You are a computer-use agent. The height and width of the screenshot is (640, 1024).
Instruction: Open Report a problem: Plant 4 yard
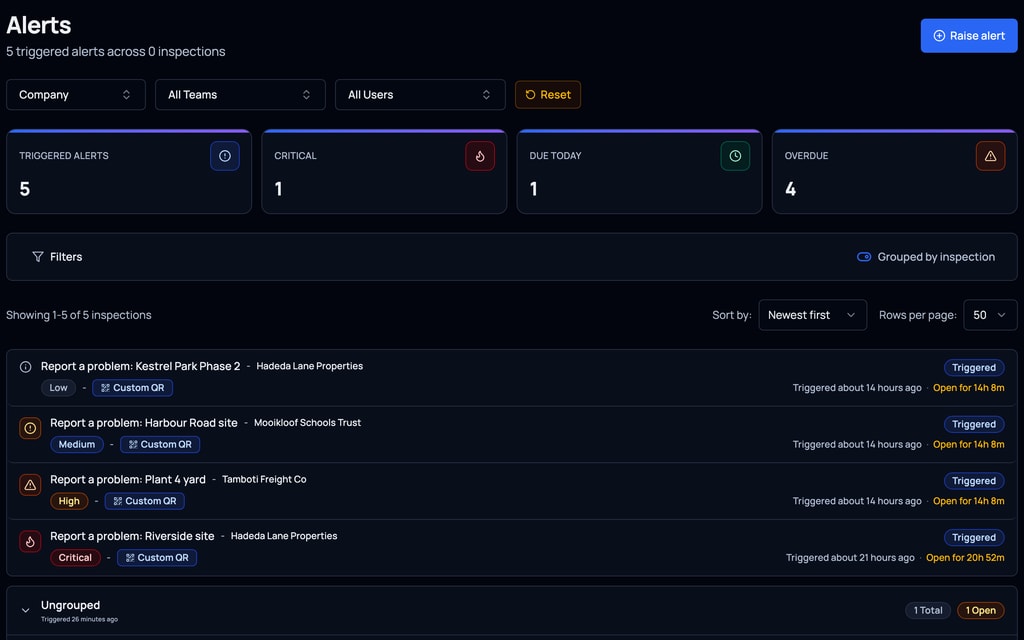click(128, 479)
